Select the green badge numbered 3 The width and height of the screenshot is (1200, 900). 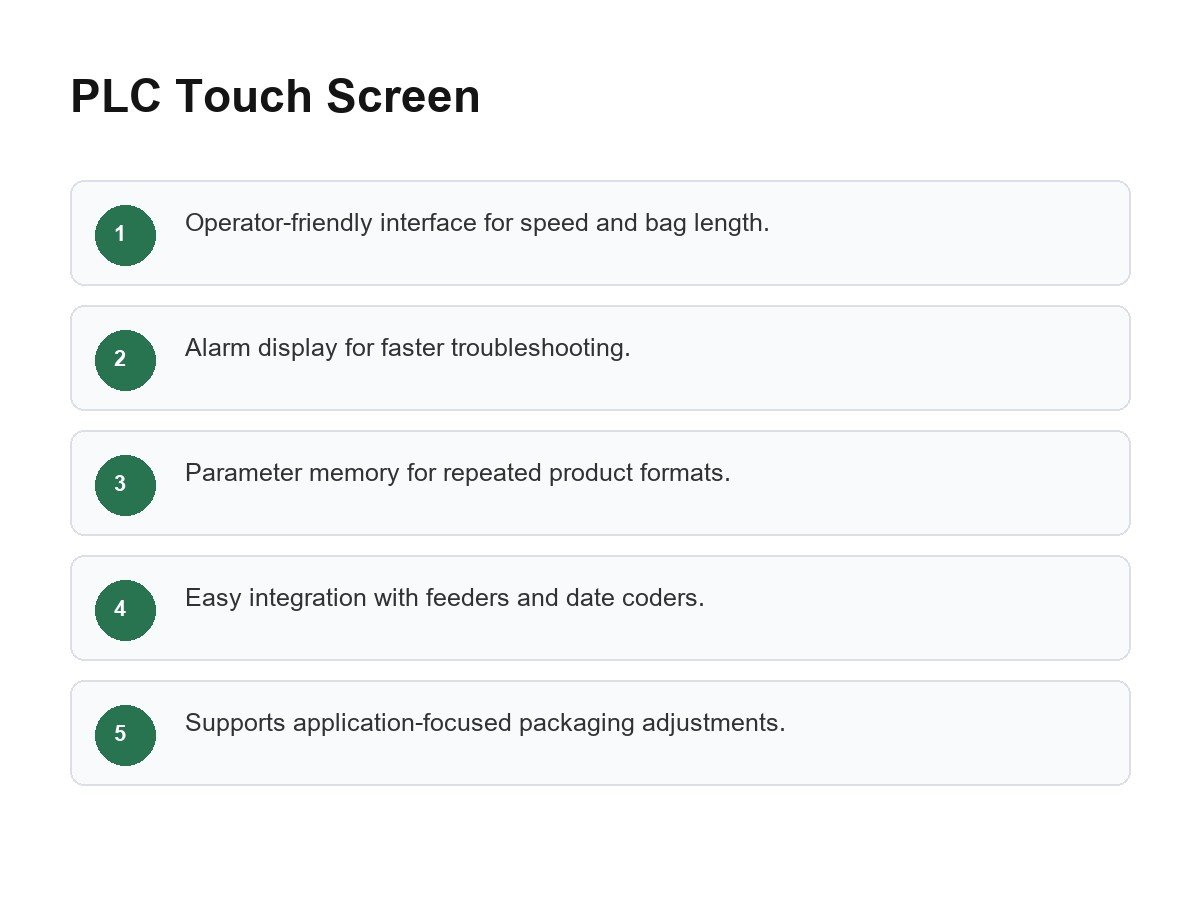(125, 485)
